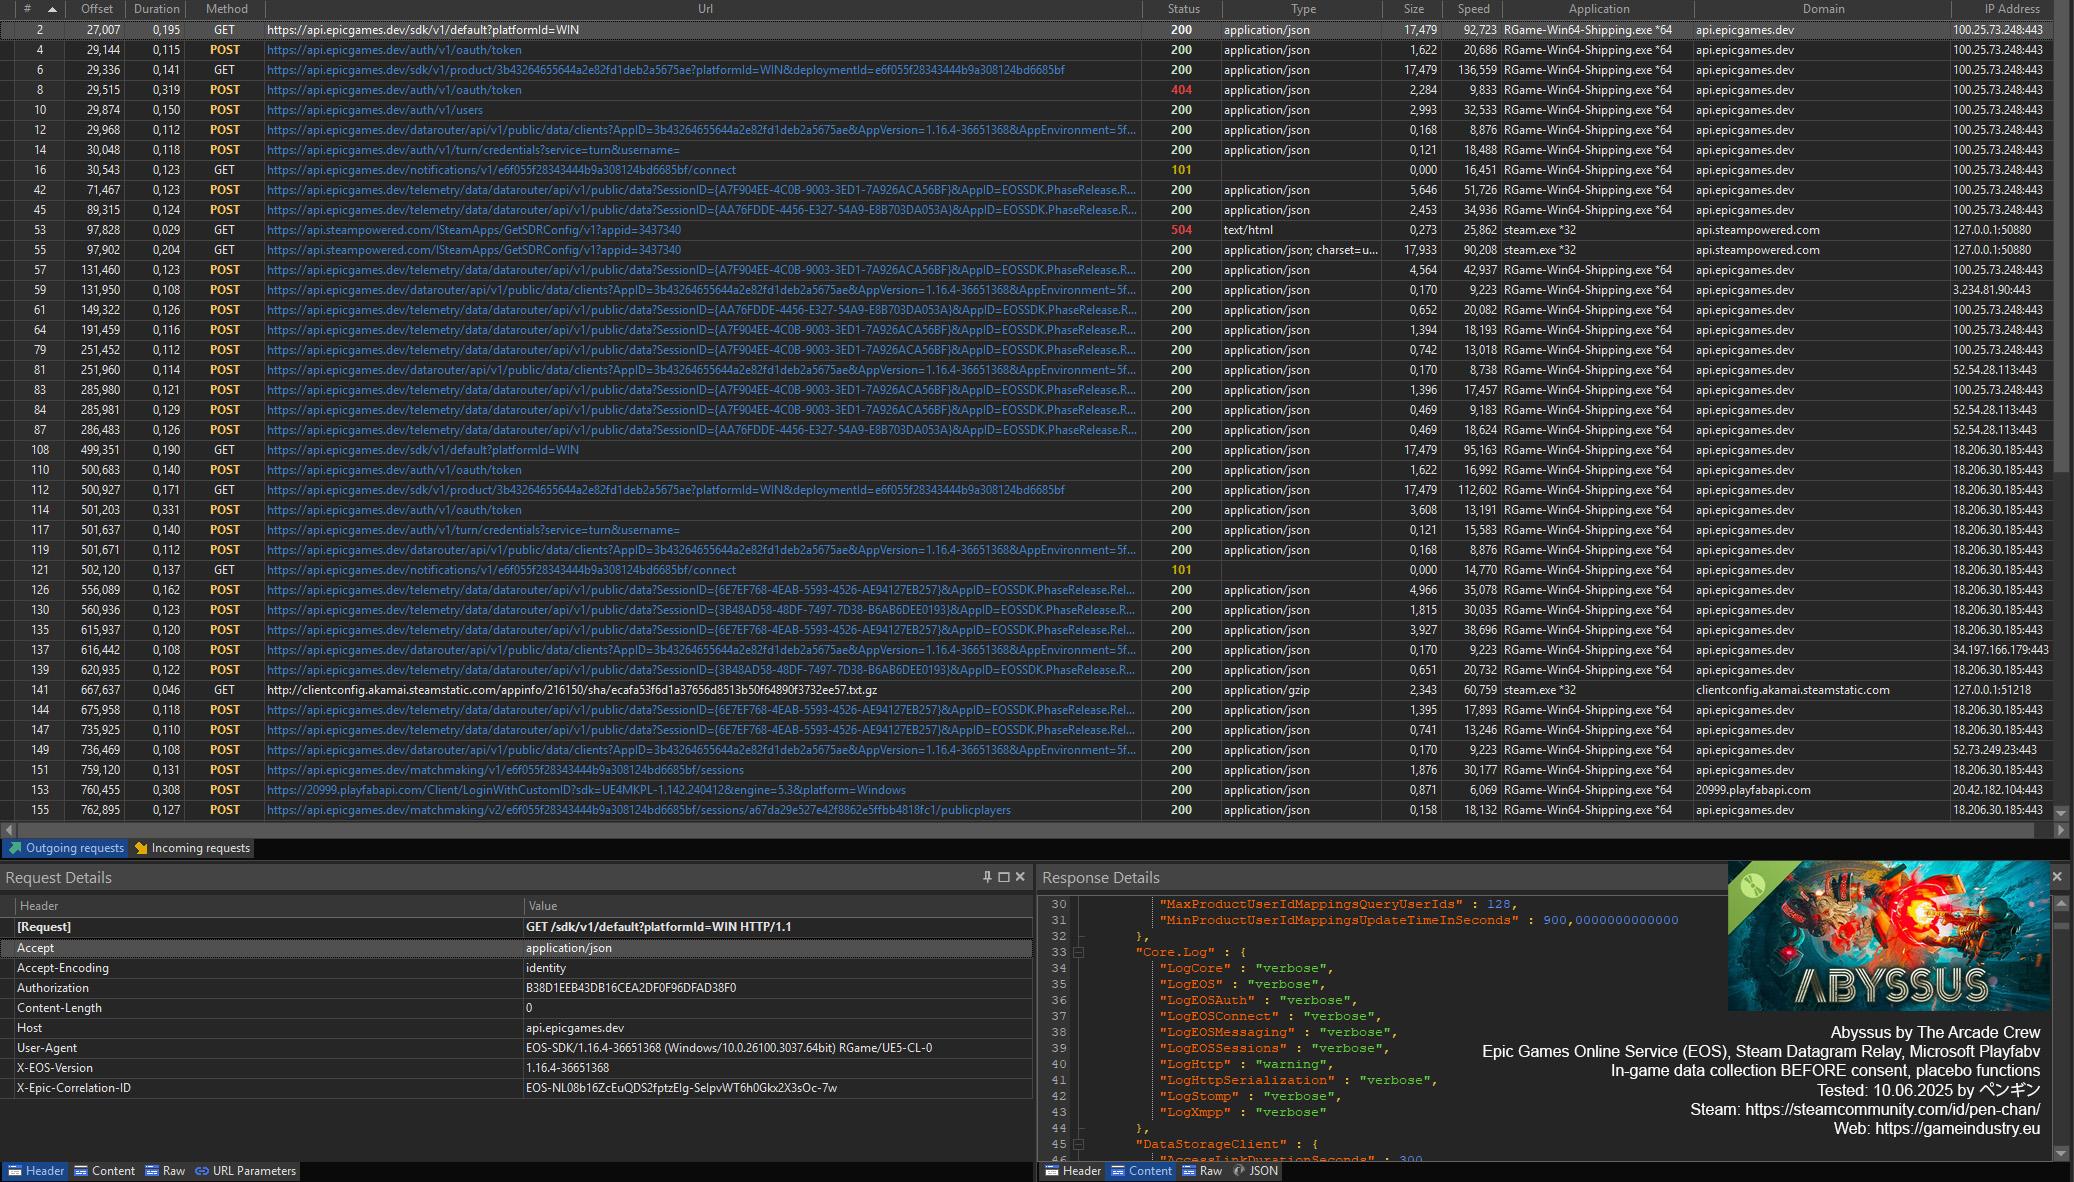Open the Raw tab in Request Details
This screenshot has width=2074, height=1182.
click(x=165, y=1171)
